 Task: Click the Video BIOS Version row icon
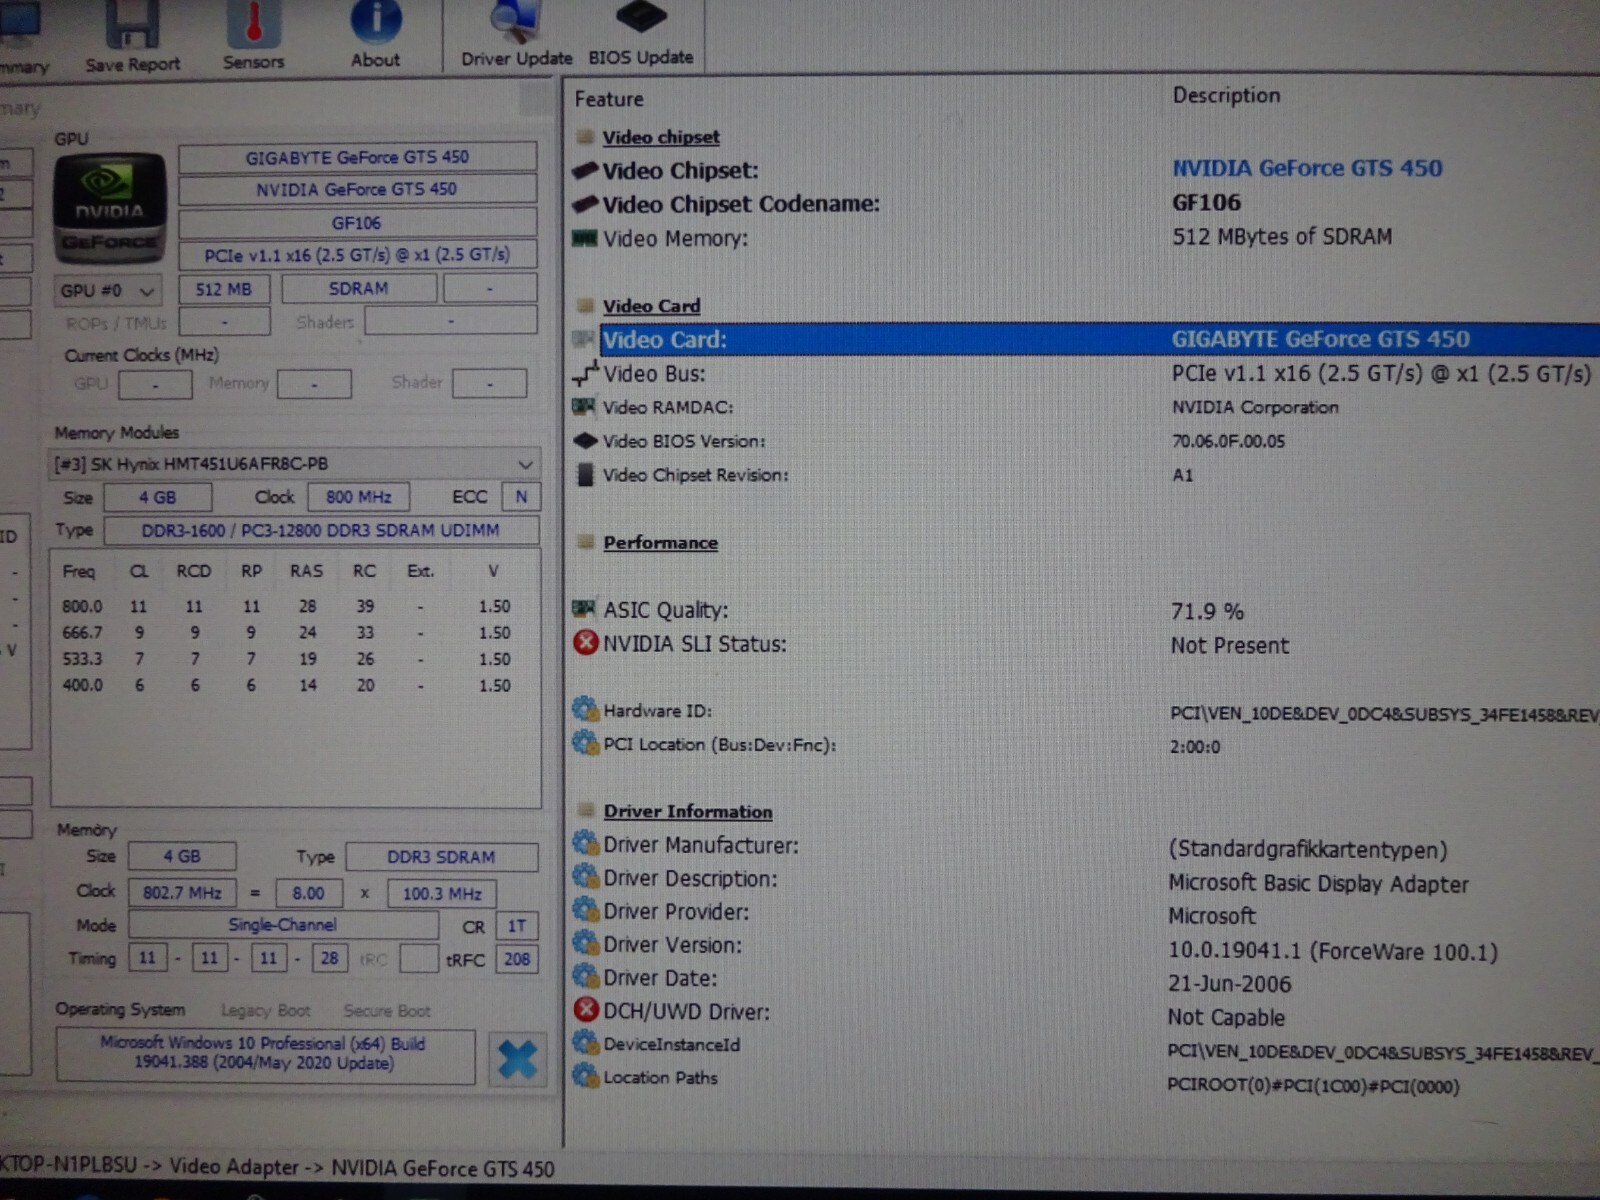pos(585,440)
